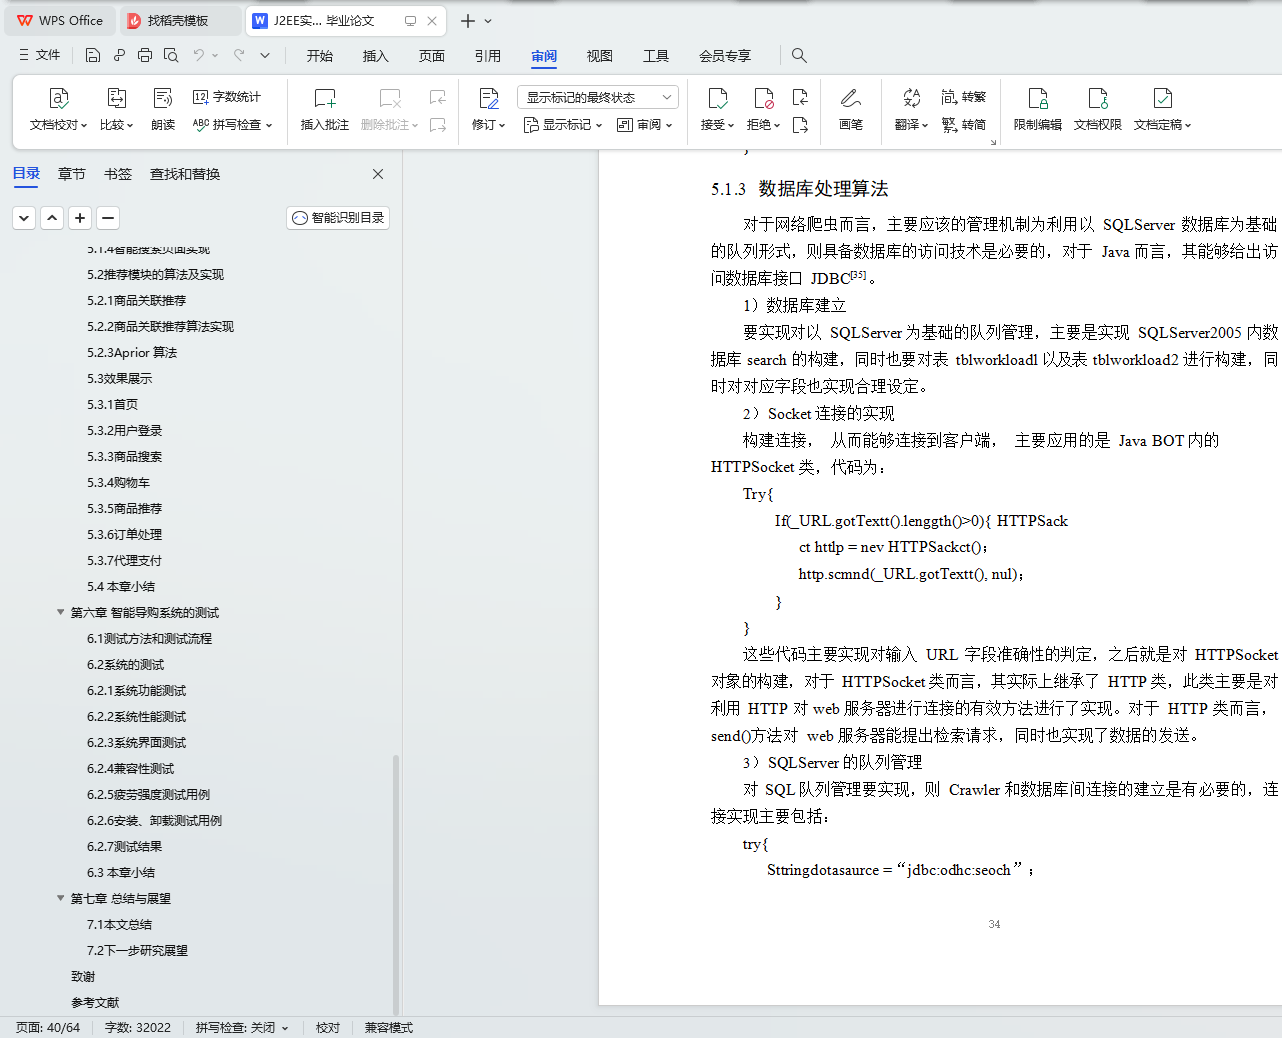Image resolution: width=1282 pixels, height=1038 pixels.
Task: Click the 智能识别目录 button
Action: (x=338, y=218)
